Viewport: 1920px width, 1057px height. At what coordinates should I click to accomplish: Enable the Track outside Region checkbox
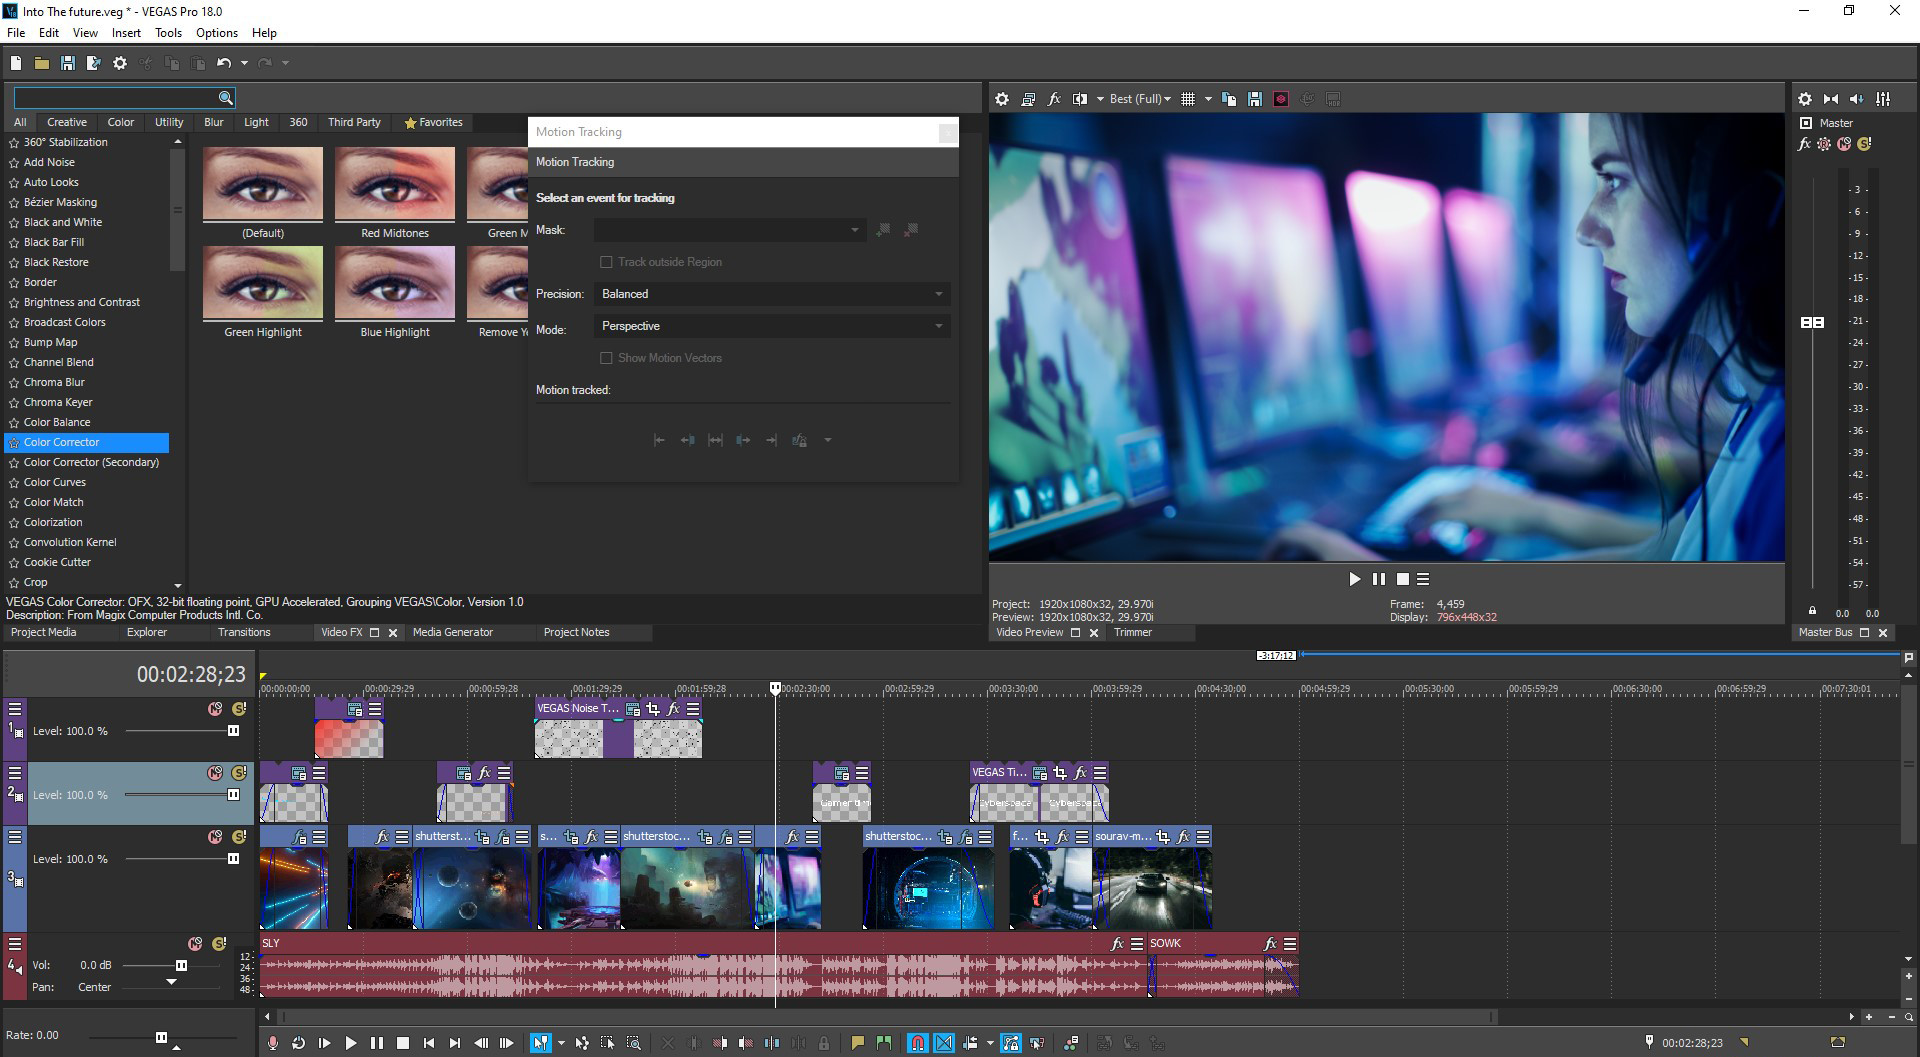point(607,261)
